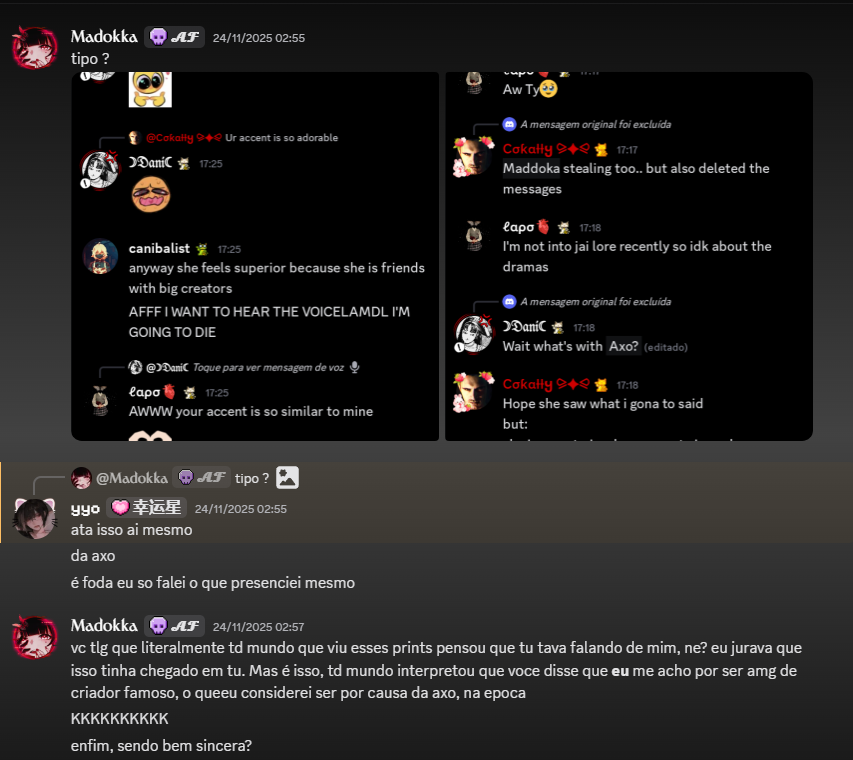The image size is (853, 760).
Task: Open the right attached screenshot image
Action: 629,256
